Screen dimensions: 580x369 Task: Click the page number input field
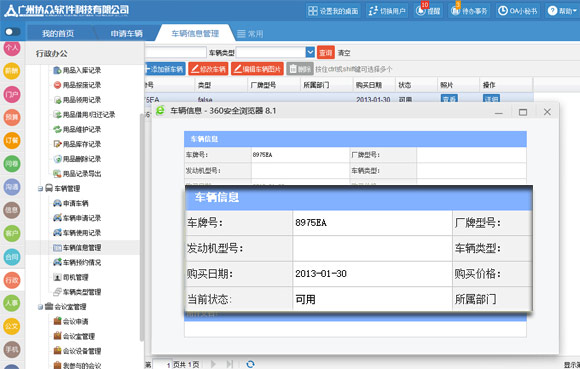coord(163,364)
